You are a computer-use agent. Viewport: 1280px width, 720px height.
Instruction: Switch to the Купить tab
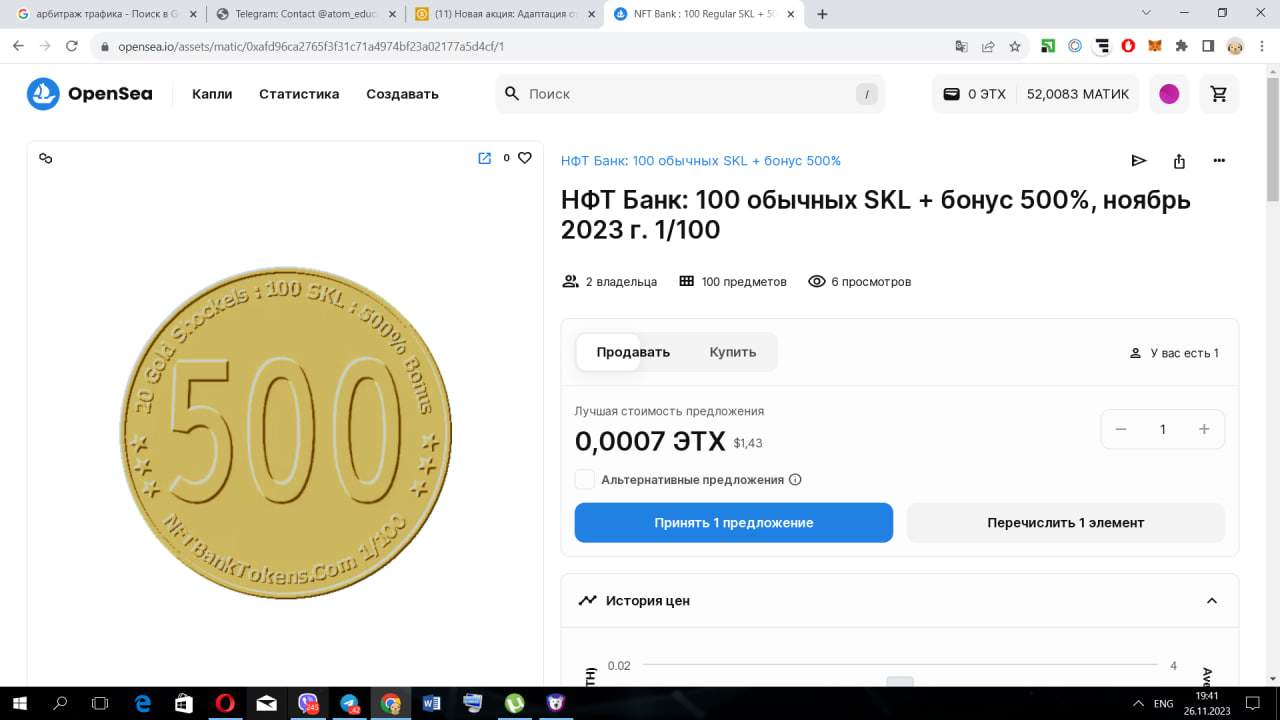(x=732, y=352)
